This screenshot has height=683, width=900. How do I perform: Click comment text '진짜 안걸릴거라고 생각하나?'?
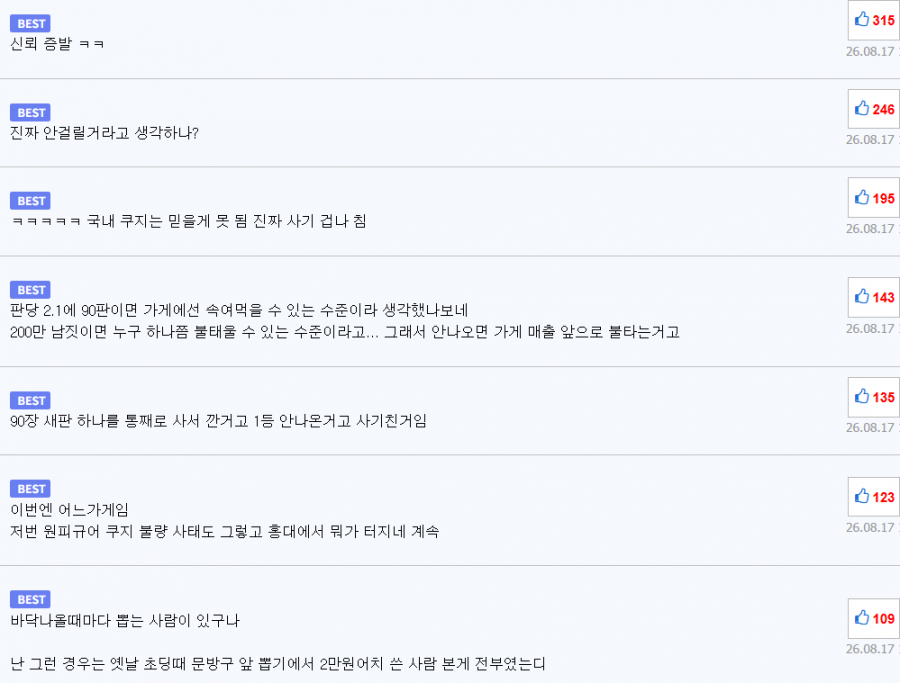click(x=104, y=133)
